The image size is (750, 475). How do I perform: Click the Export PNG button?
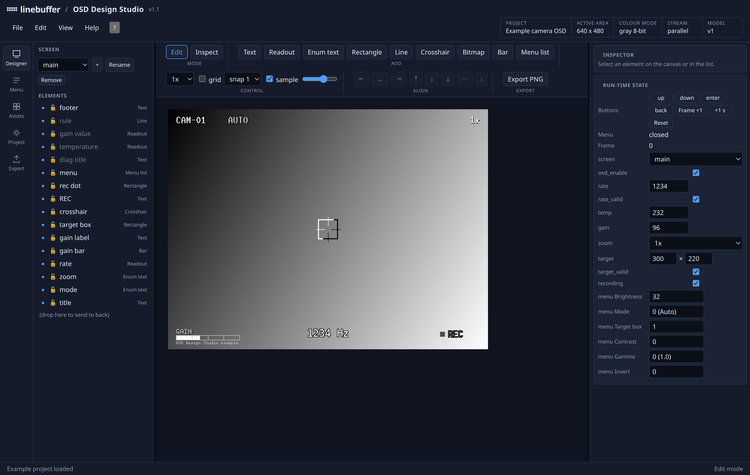(525, 79)
